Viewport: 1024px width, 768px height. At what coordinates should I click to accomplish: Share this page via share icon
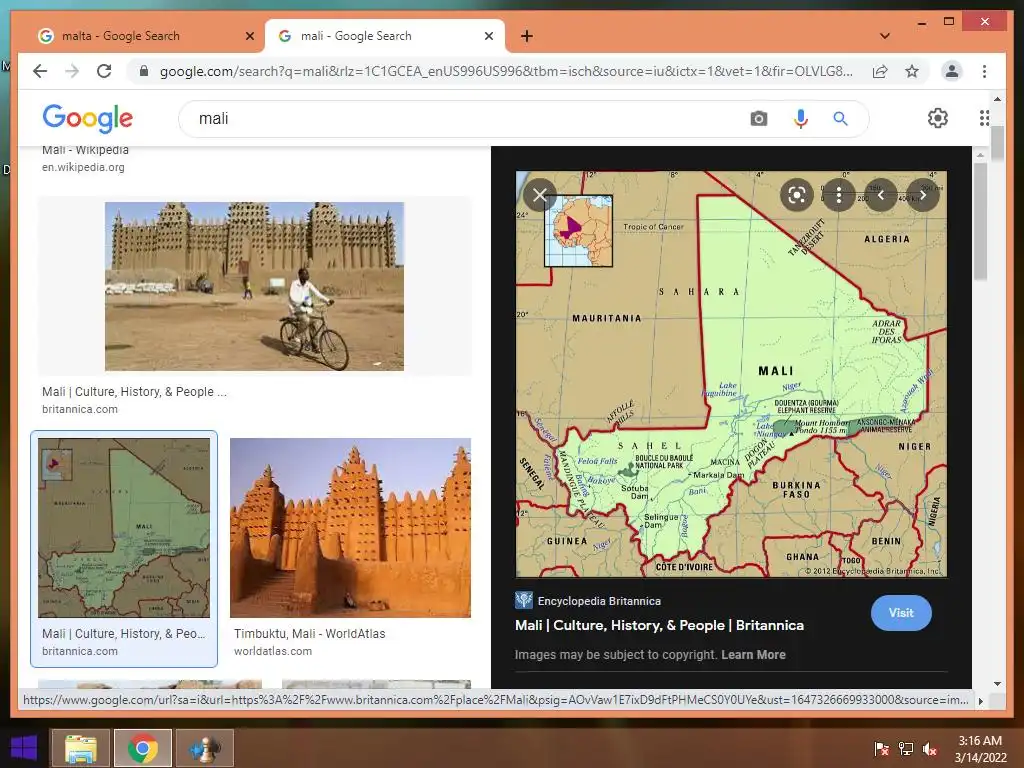pyautogui.click(x=880, y=71)
